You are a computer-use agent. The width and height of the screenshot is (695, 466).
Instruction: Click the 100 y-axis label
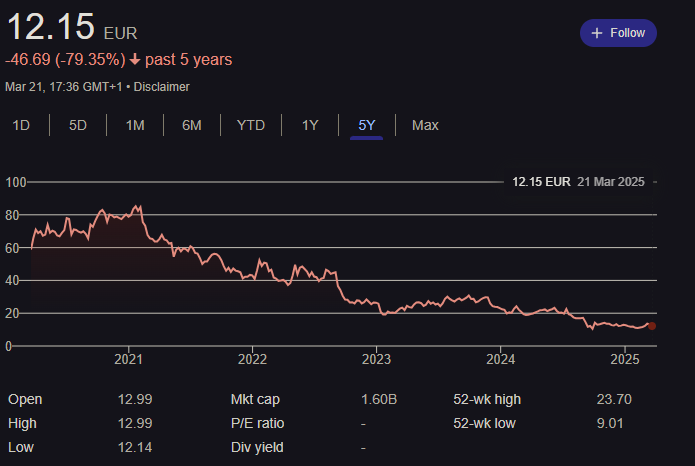16,182
